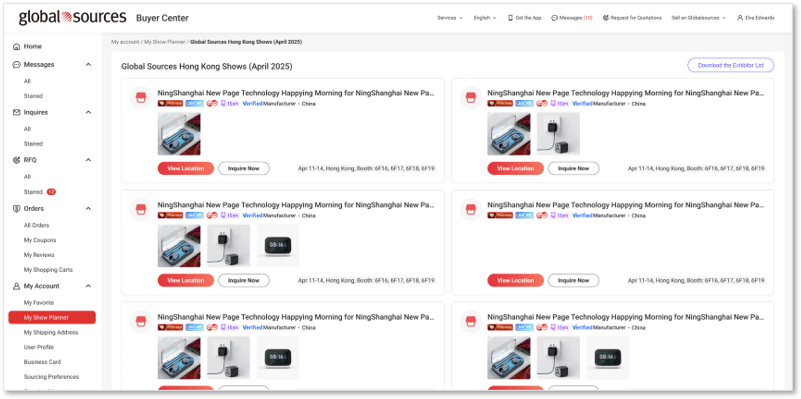Click View Location on first exhibitor card
The width and height of the screenshot is (801, 399).
(185, 169)
